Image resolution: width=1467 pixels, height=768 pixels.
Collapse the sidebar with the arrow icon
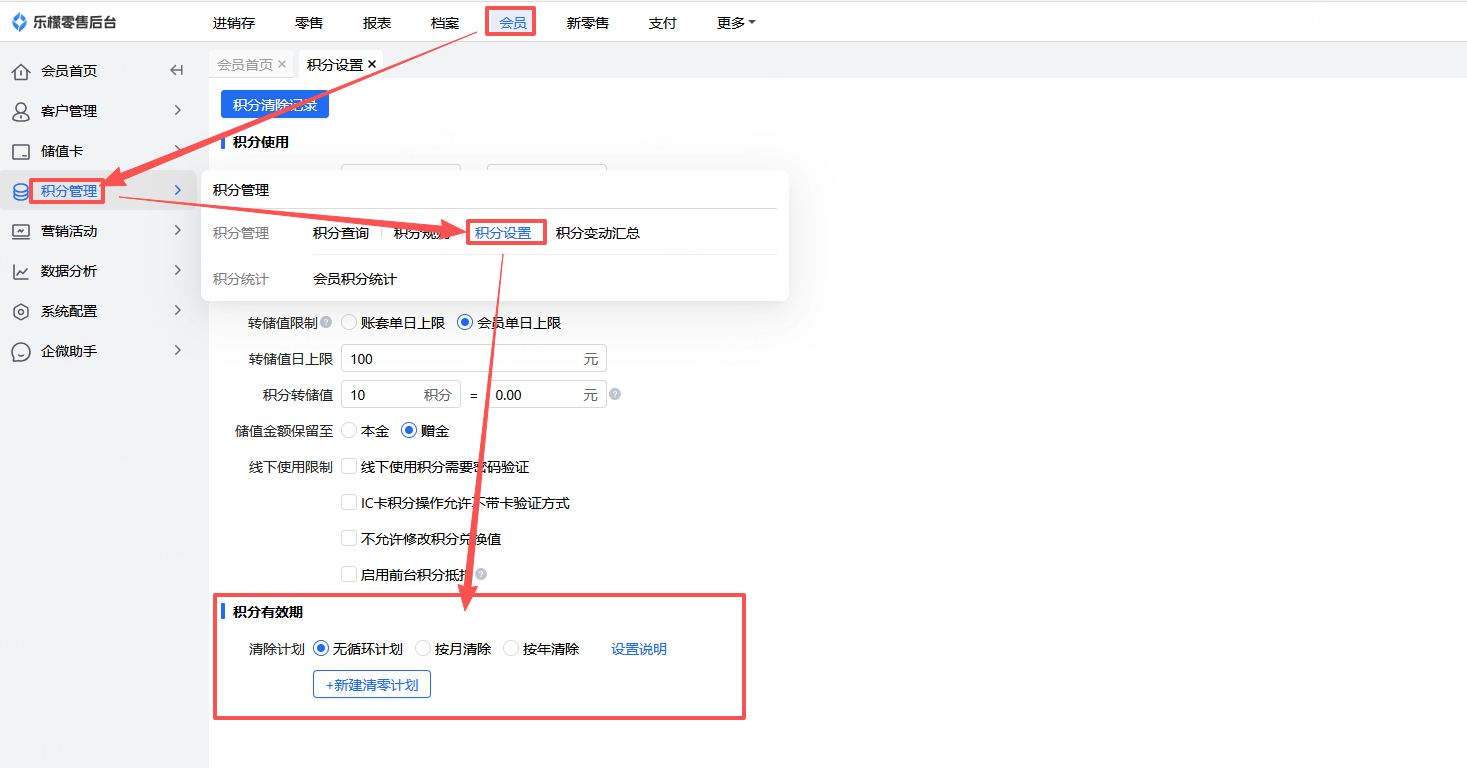pyautogui.click(x=177, y=70)
